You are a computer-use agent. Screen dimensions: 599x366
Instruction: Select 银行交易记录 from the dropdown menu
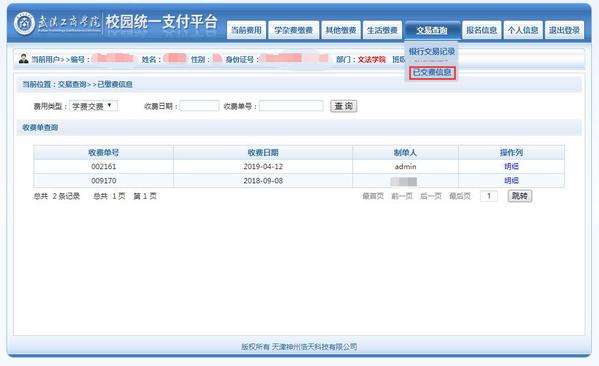(432, 52)
